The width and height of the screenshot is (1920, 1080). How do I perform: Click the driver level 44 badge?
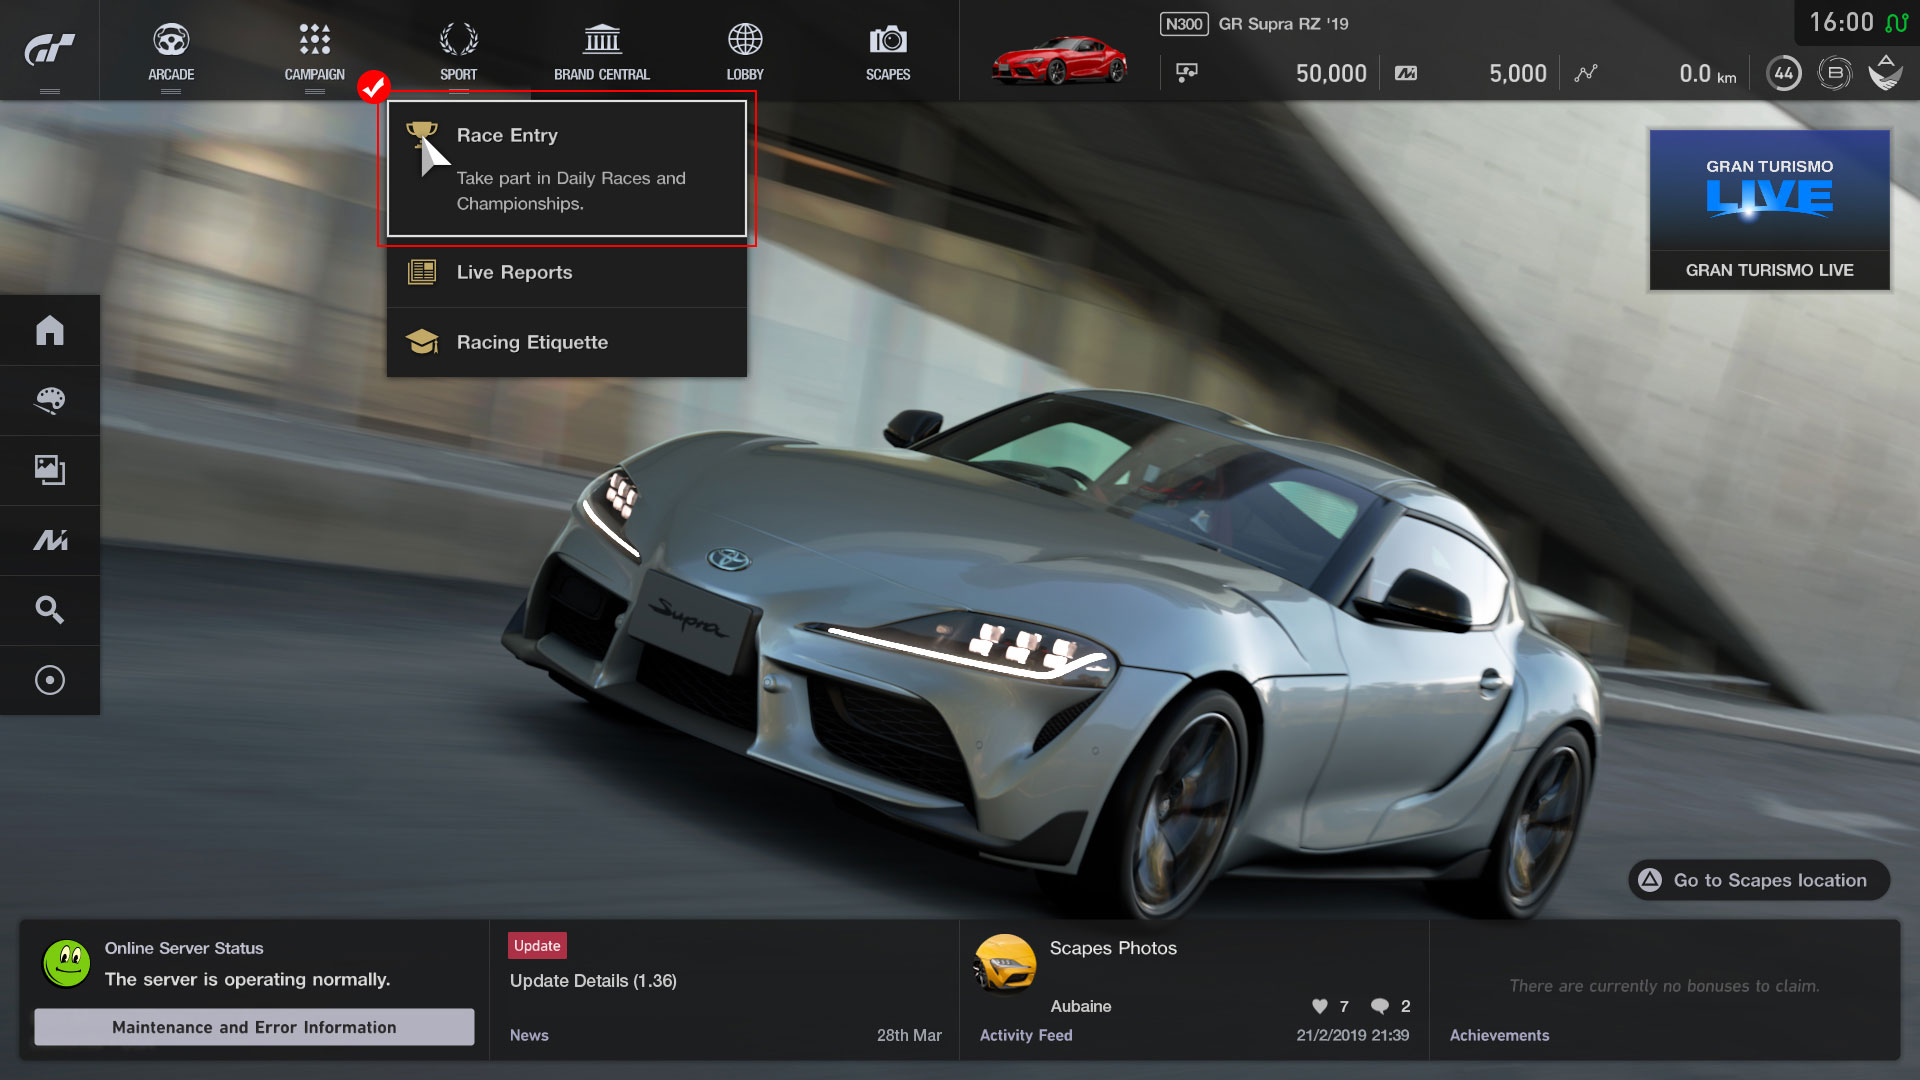pyautogui.click(x=1784, y=73)
